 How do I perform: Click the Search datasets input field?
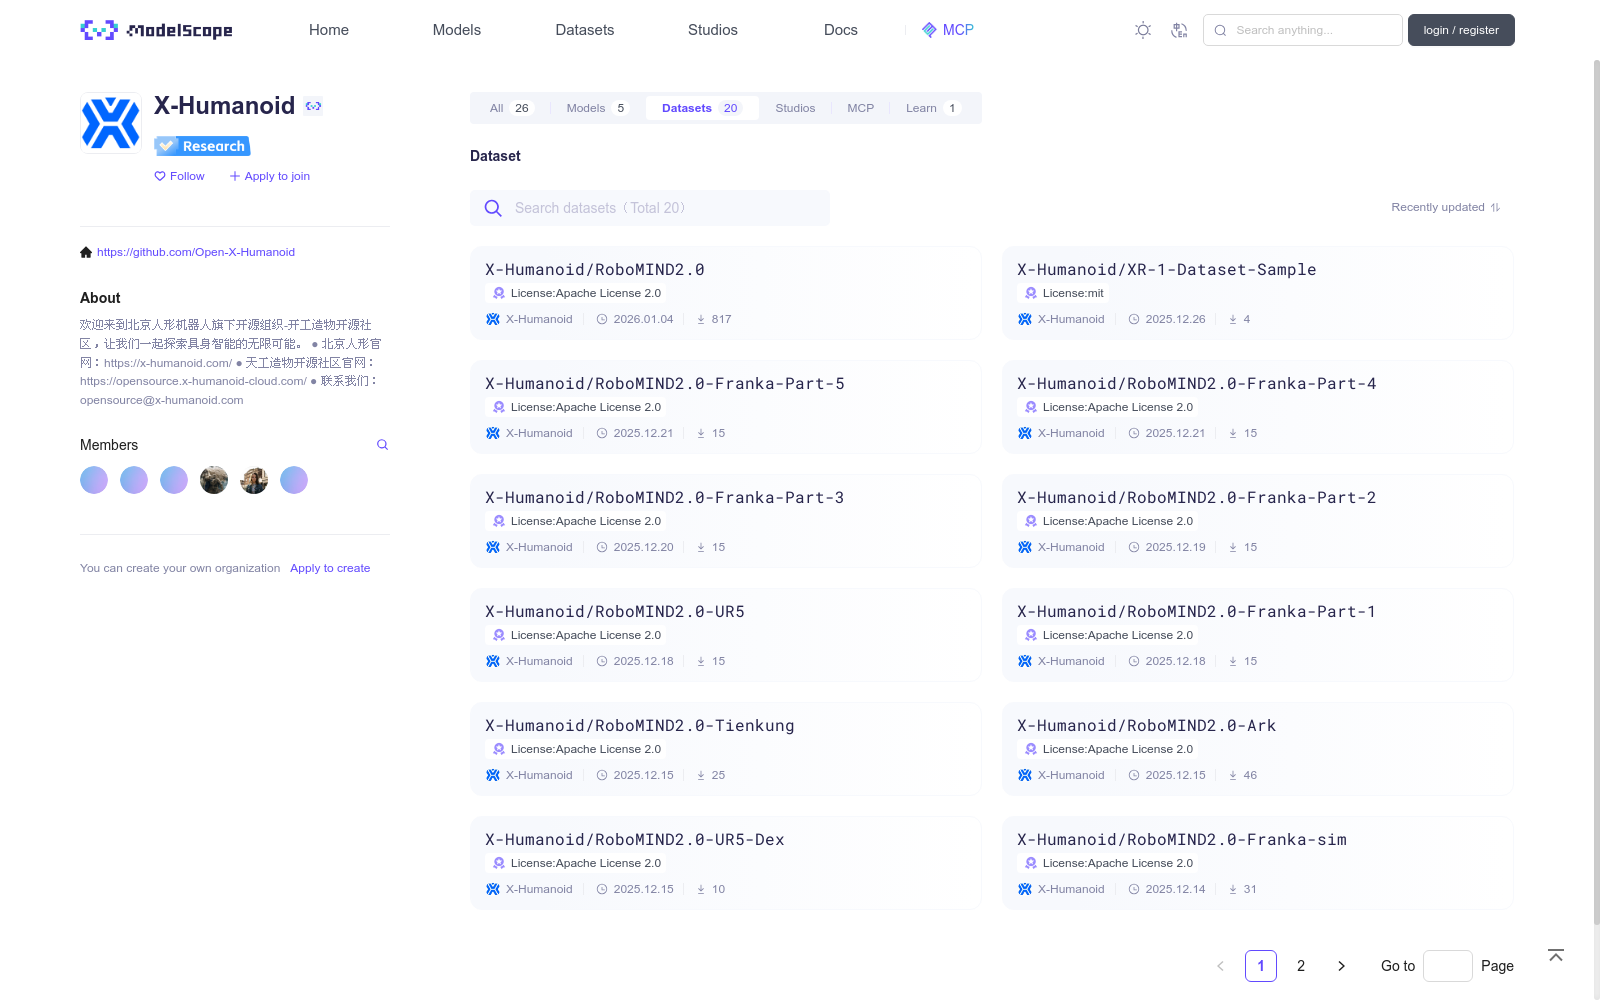(x=650, y=208)
